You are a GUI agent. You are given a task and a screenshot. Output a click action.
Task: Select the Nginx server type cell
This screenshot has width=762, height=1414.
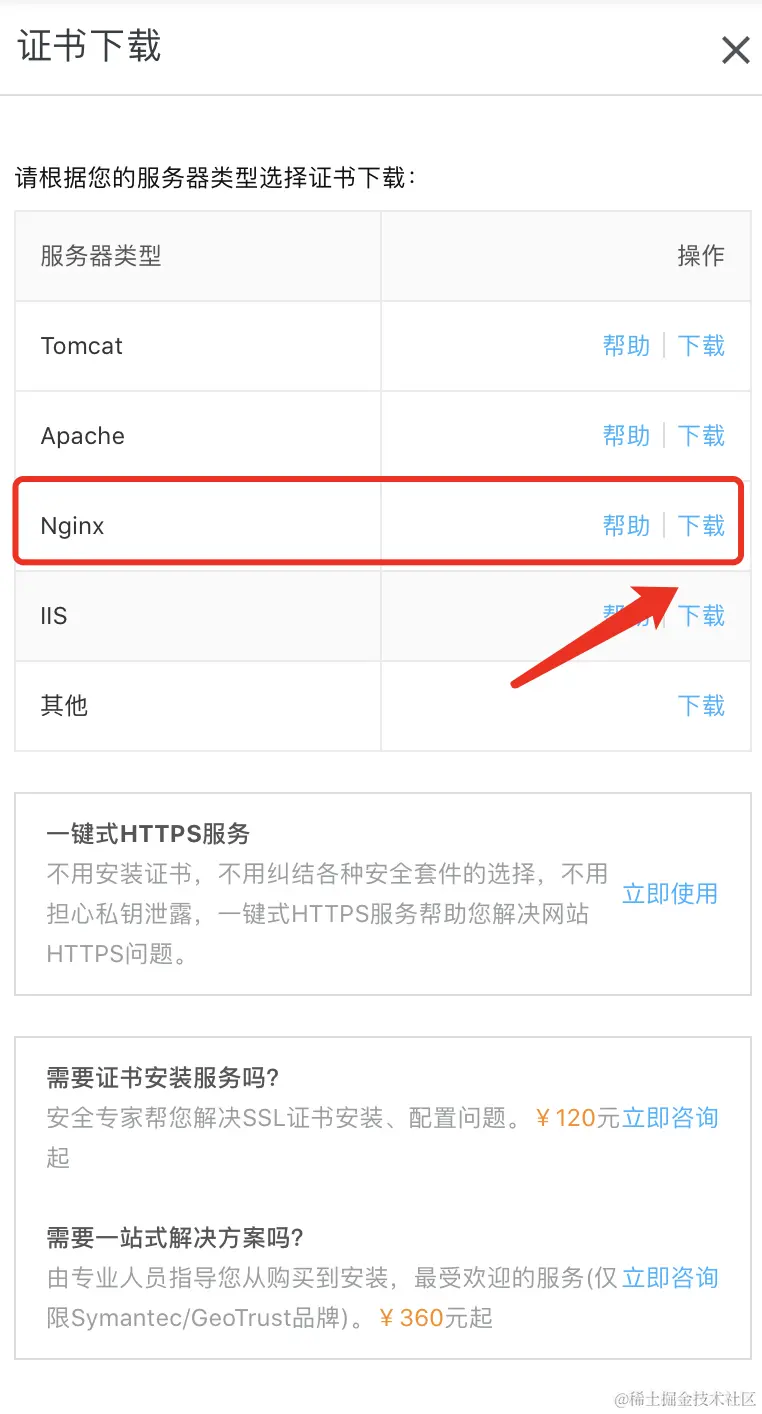(x=198, y=526)
